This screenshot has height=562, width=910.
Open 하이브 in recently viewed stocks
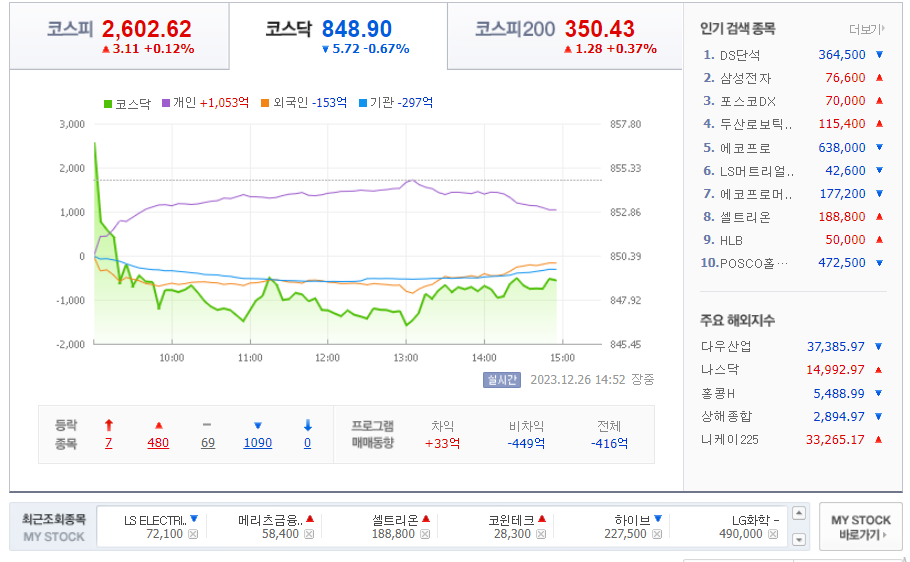click(x=632, y=520)
